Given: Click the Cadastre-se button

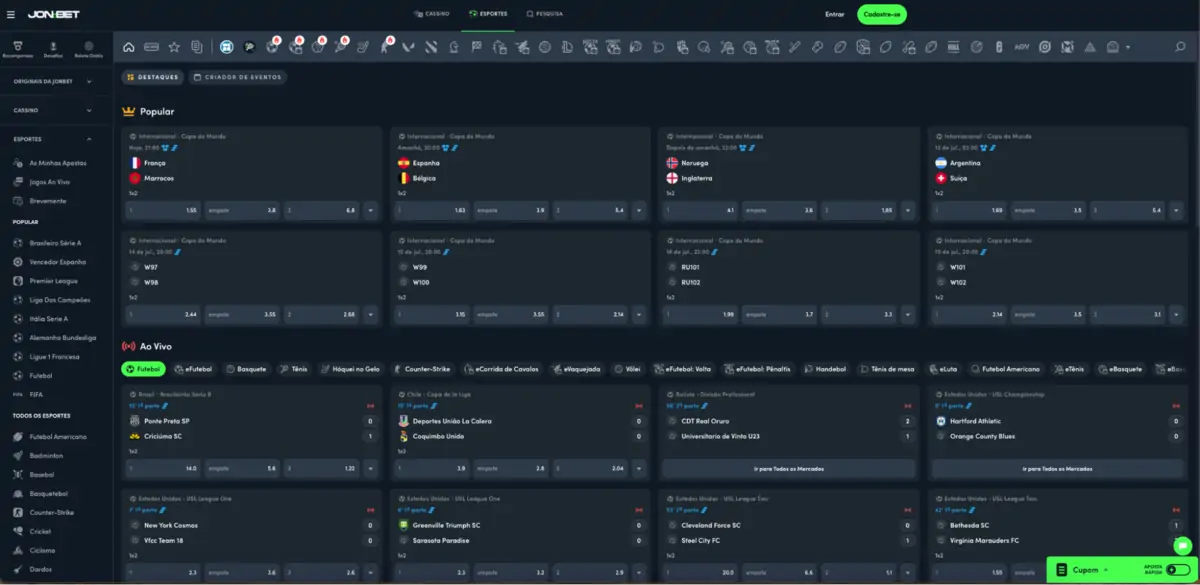Looking at the screenshot, I should (882, 15).
